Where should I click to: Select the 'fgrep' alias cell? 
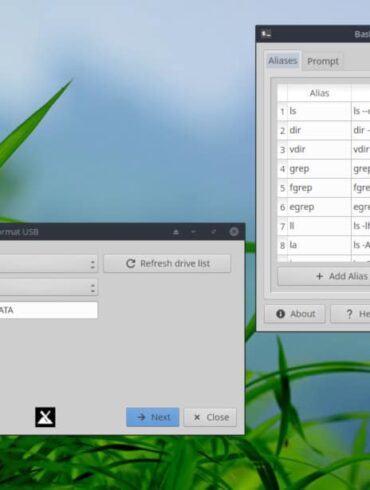coord(319,188)
